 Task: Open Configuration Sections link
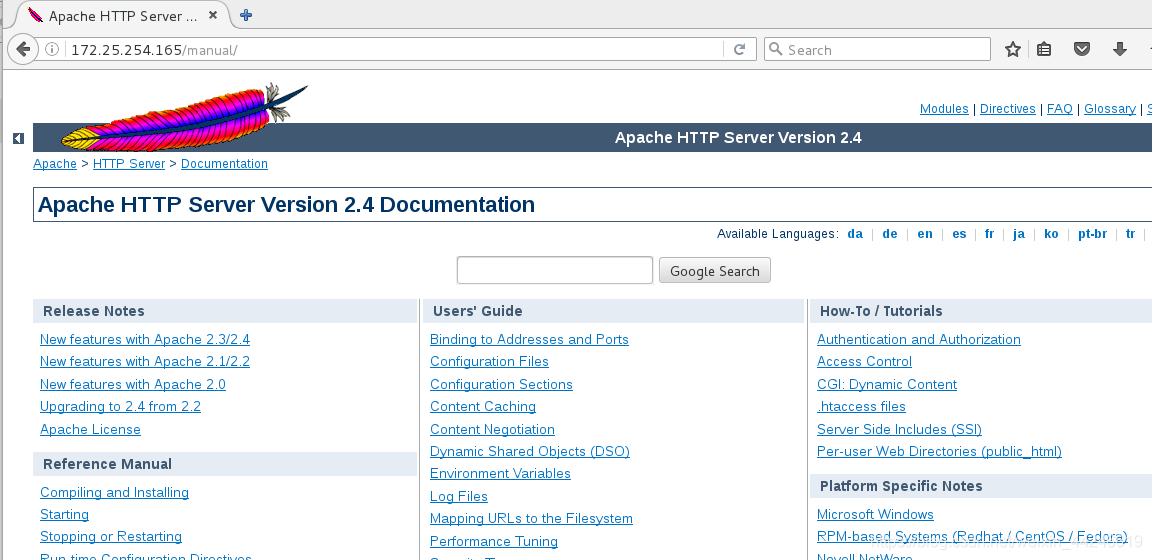(501, 384)
